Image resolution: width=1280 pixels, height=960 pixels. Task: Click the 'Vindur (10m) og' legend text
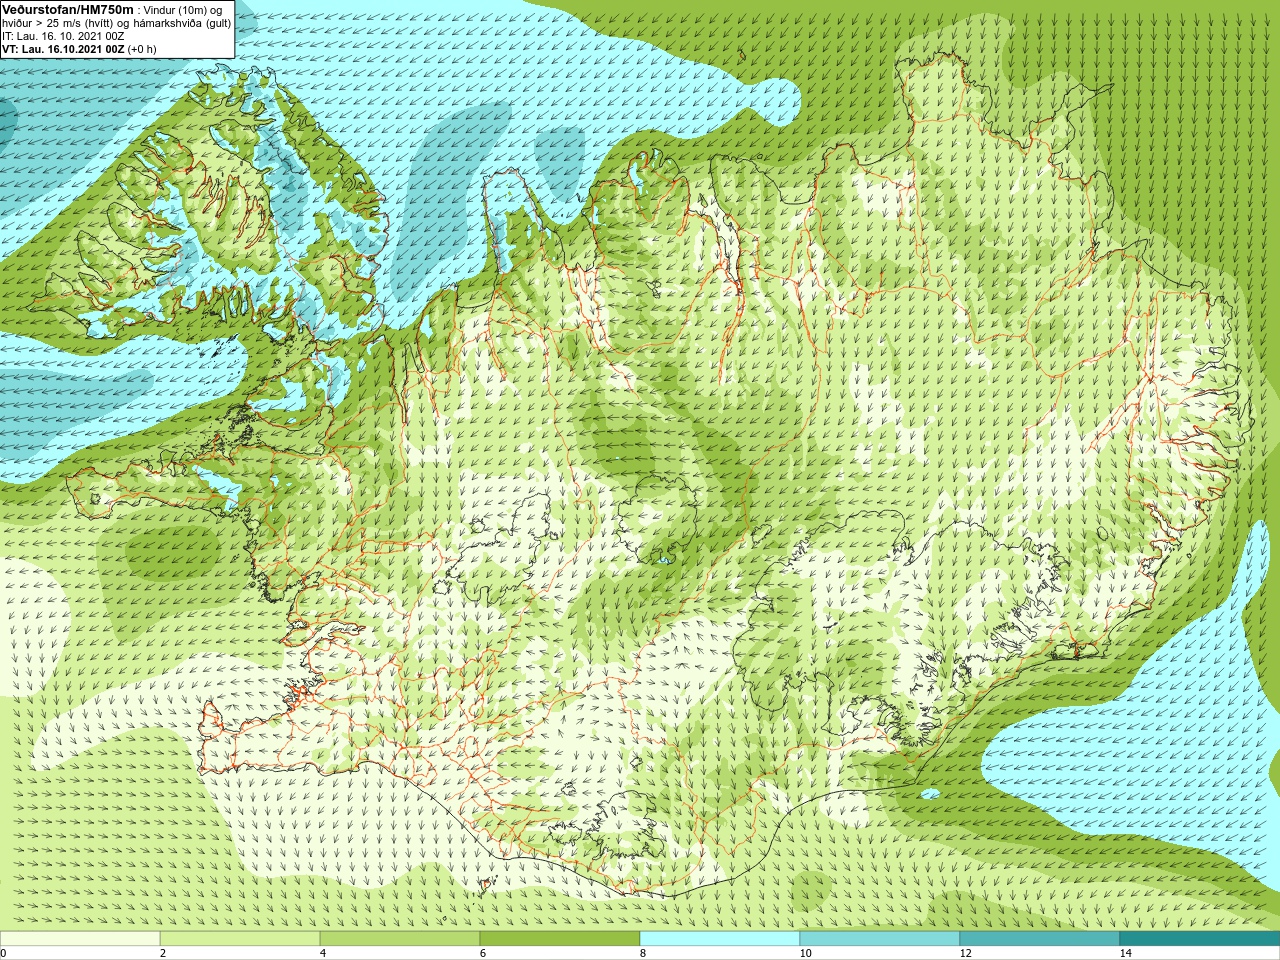click(183, 10)
